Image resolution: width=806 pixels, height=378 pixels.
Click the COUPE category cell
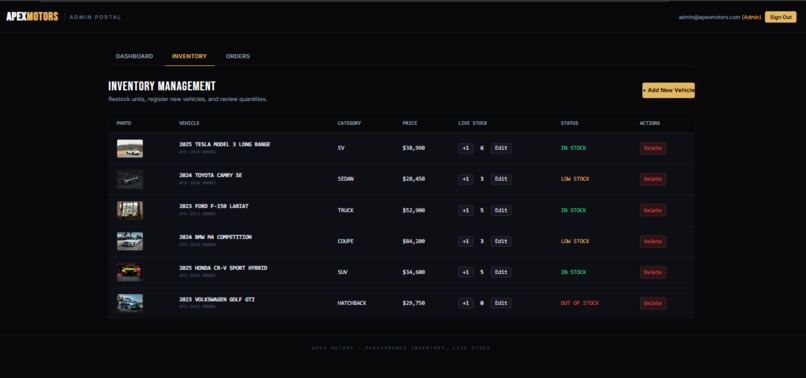point(345,241)
